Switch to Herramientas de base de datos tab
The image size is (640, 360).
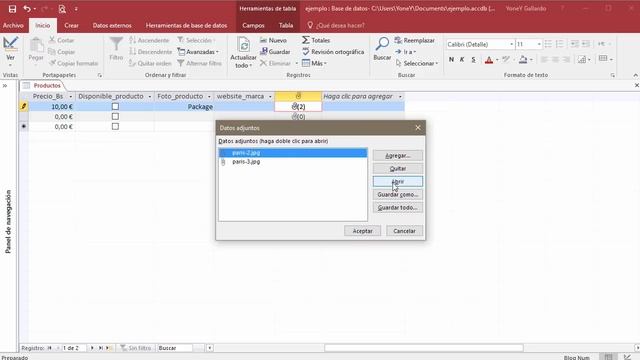[186, 25]
